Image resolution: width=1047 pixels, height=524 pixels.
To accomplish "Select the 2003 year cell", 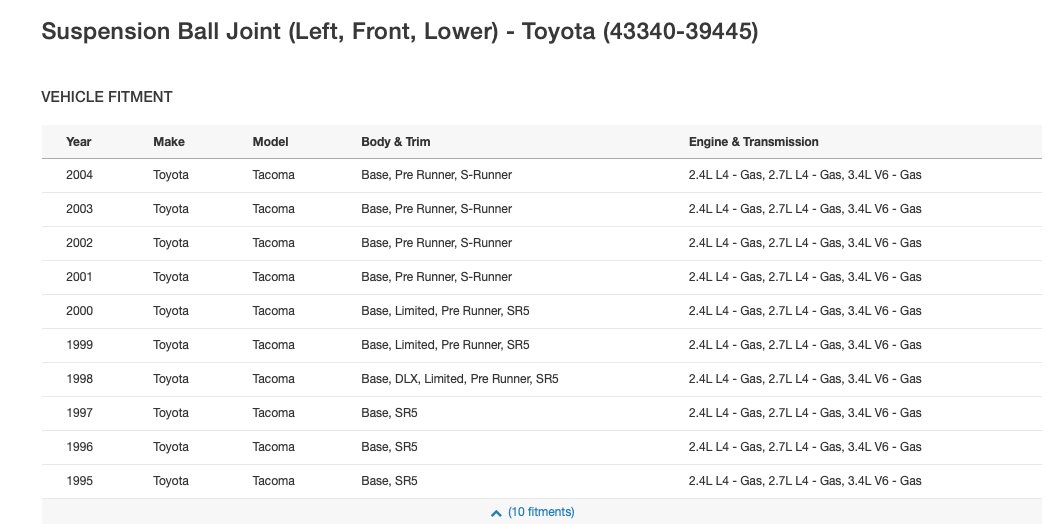I will tap(79, 209).
